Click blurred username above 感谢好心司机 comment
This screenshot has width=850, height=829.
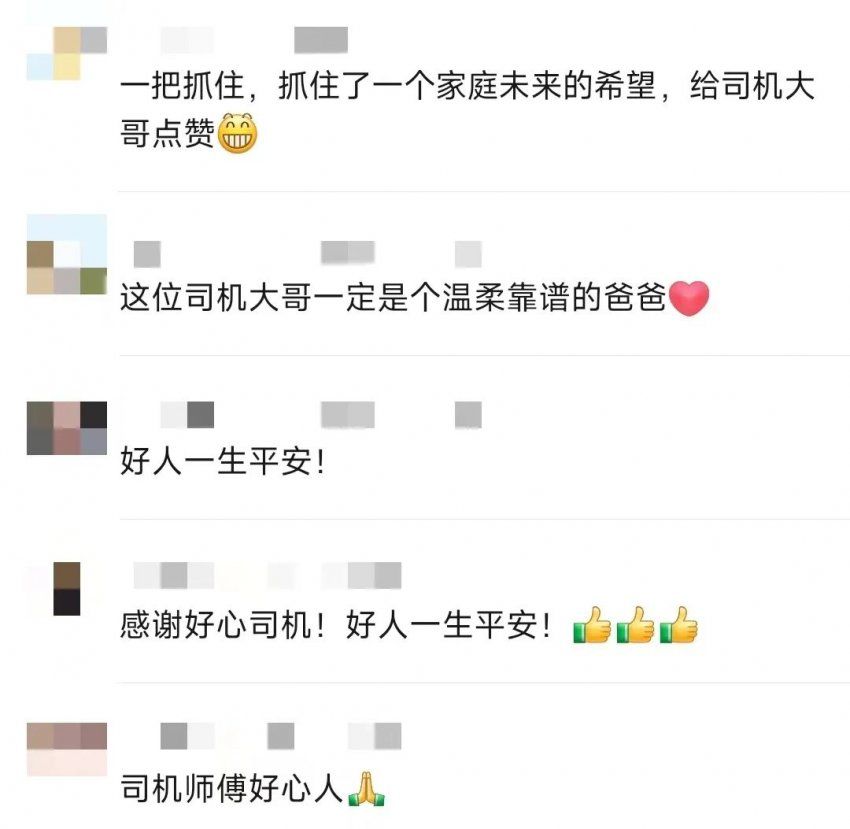267,575
